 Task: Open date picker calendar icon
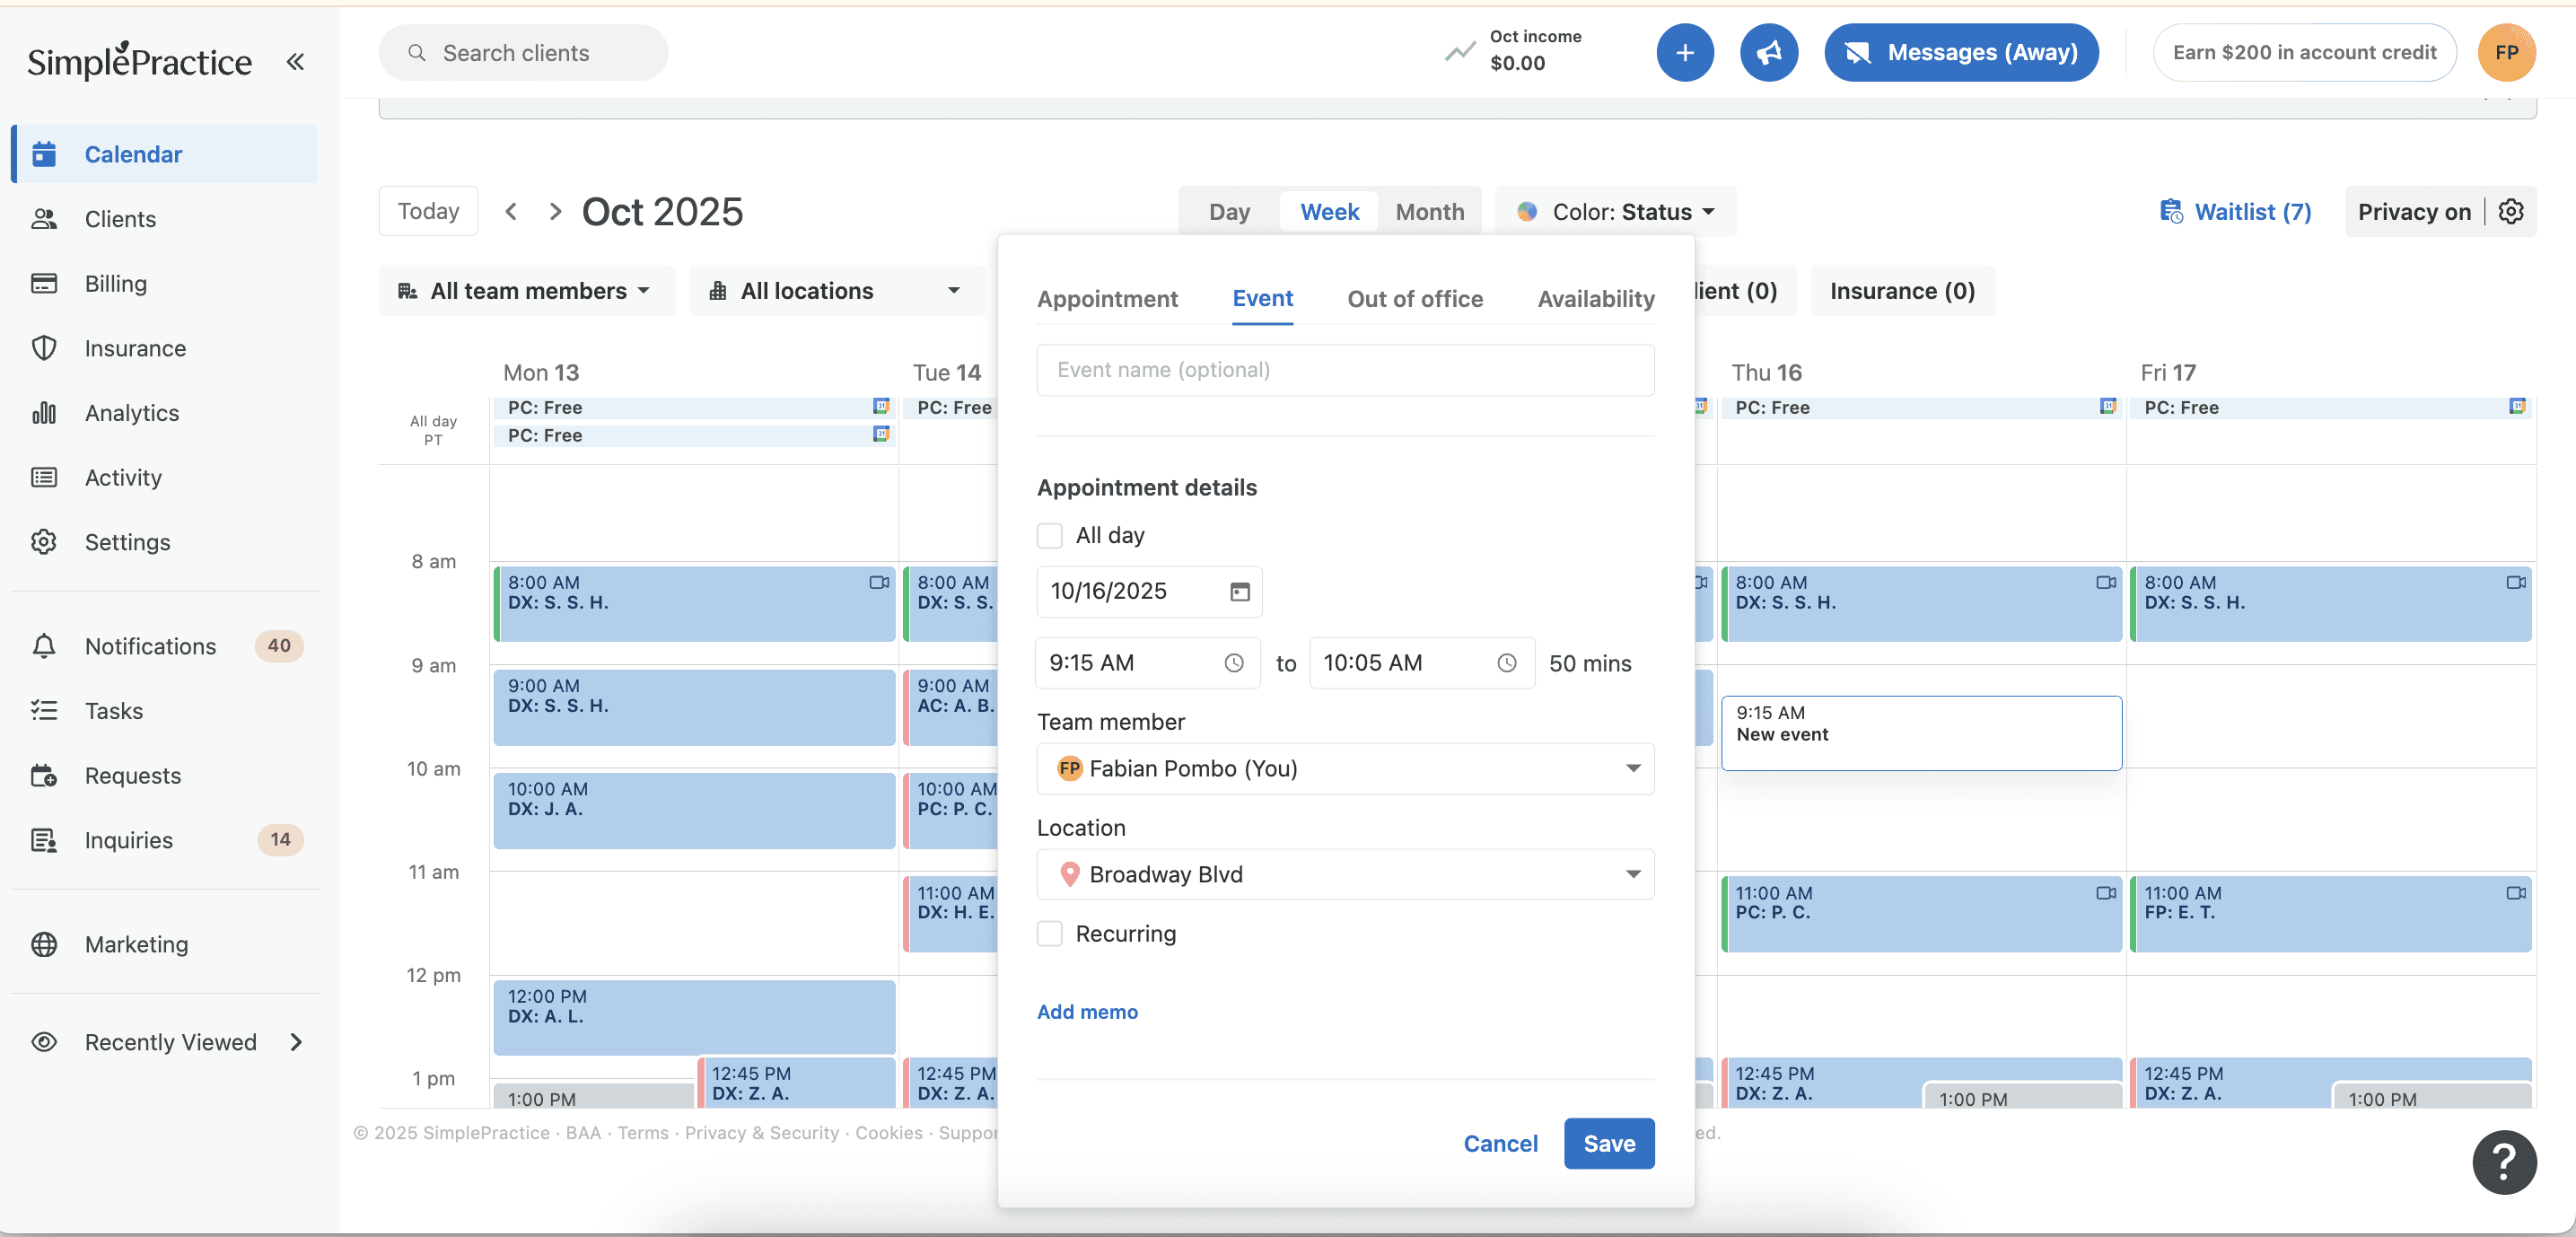pos(1239,592)
